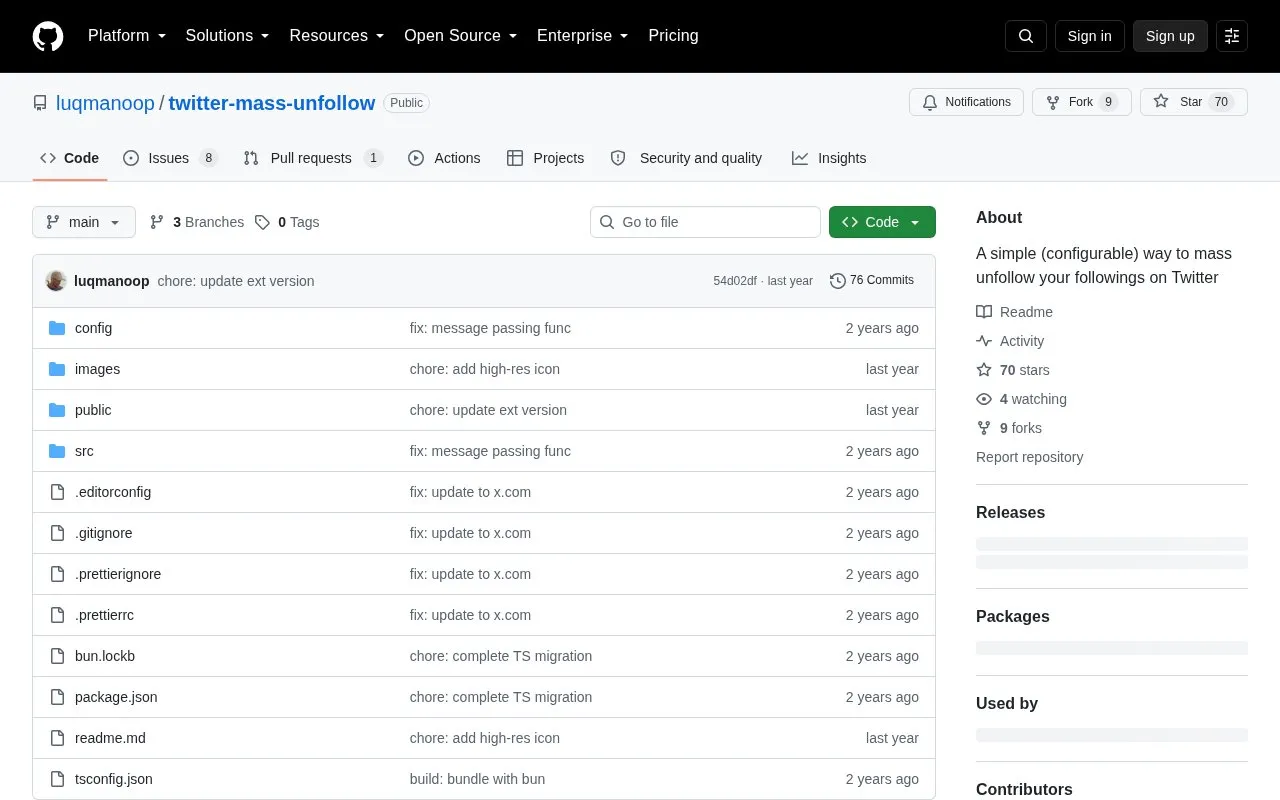The image size is (1280, 800).
Task: Switch to the Issues tab
Action: click(x=170, y=158)
